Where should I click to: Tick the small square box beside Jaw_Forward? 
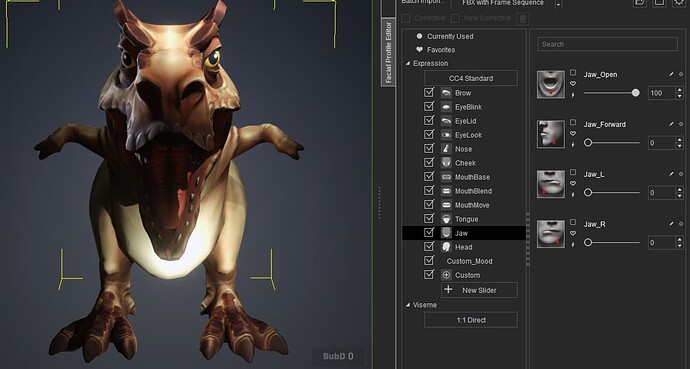click(573, 122)
